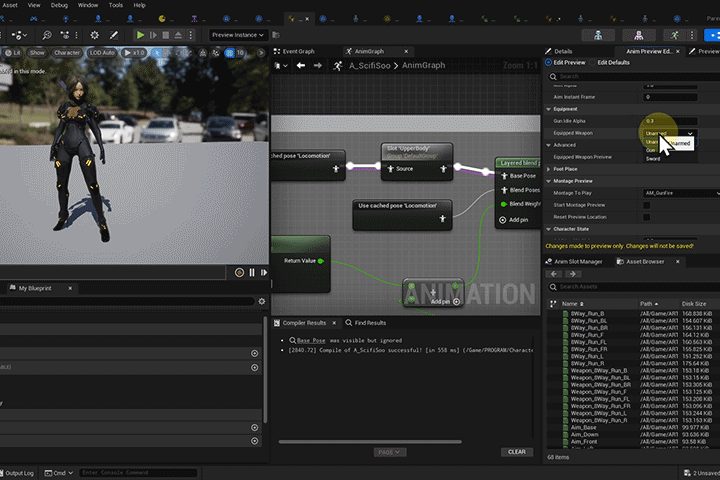Image resolution: width=720 pixels, height=480 pixels.
Task: Choose Sword in Equipped Weapon list
Action: coord(652,159)
